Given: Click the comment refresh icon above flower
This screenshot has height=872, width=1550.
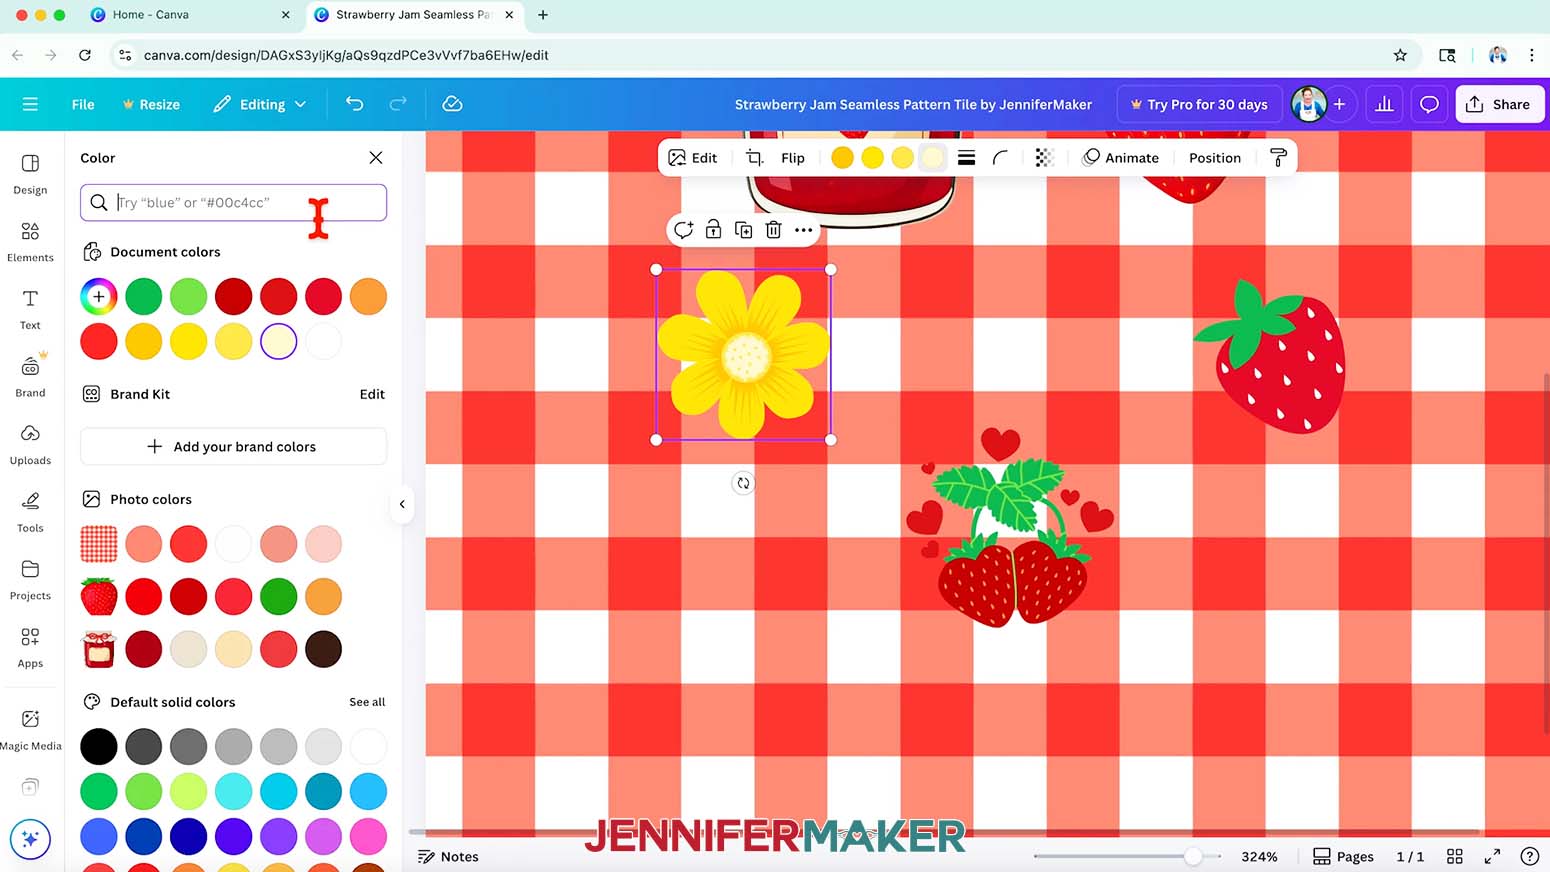Looking at the screenshot, I should point(684,230).
